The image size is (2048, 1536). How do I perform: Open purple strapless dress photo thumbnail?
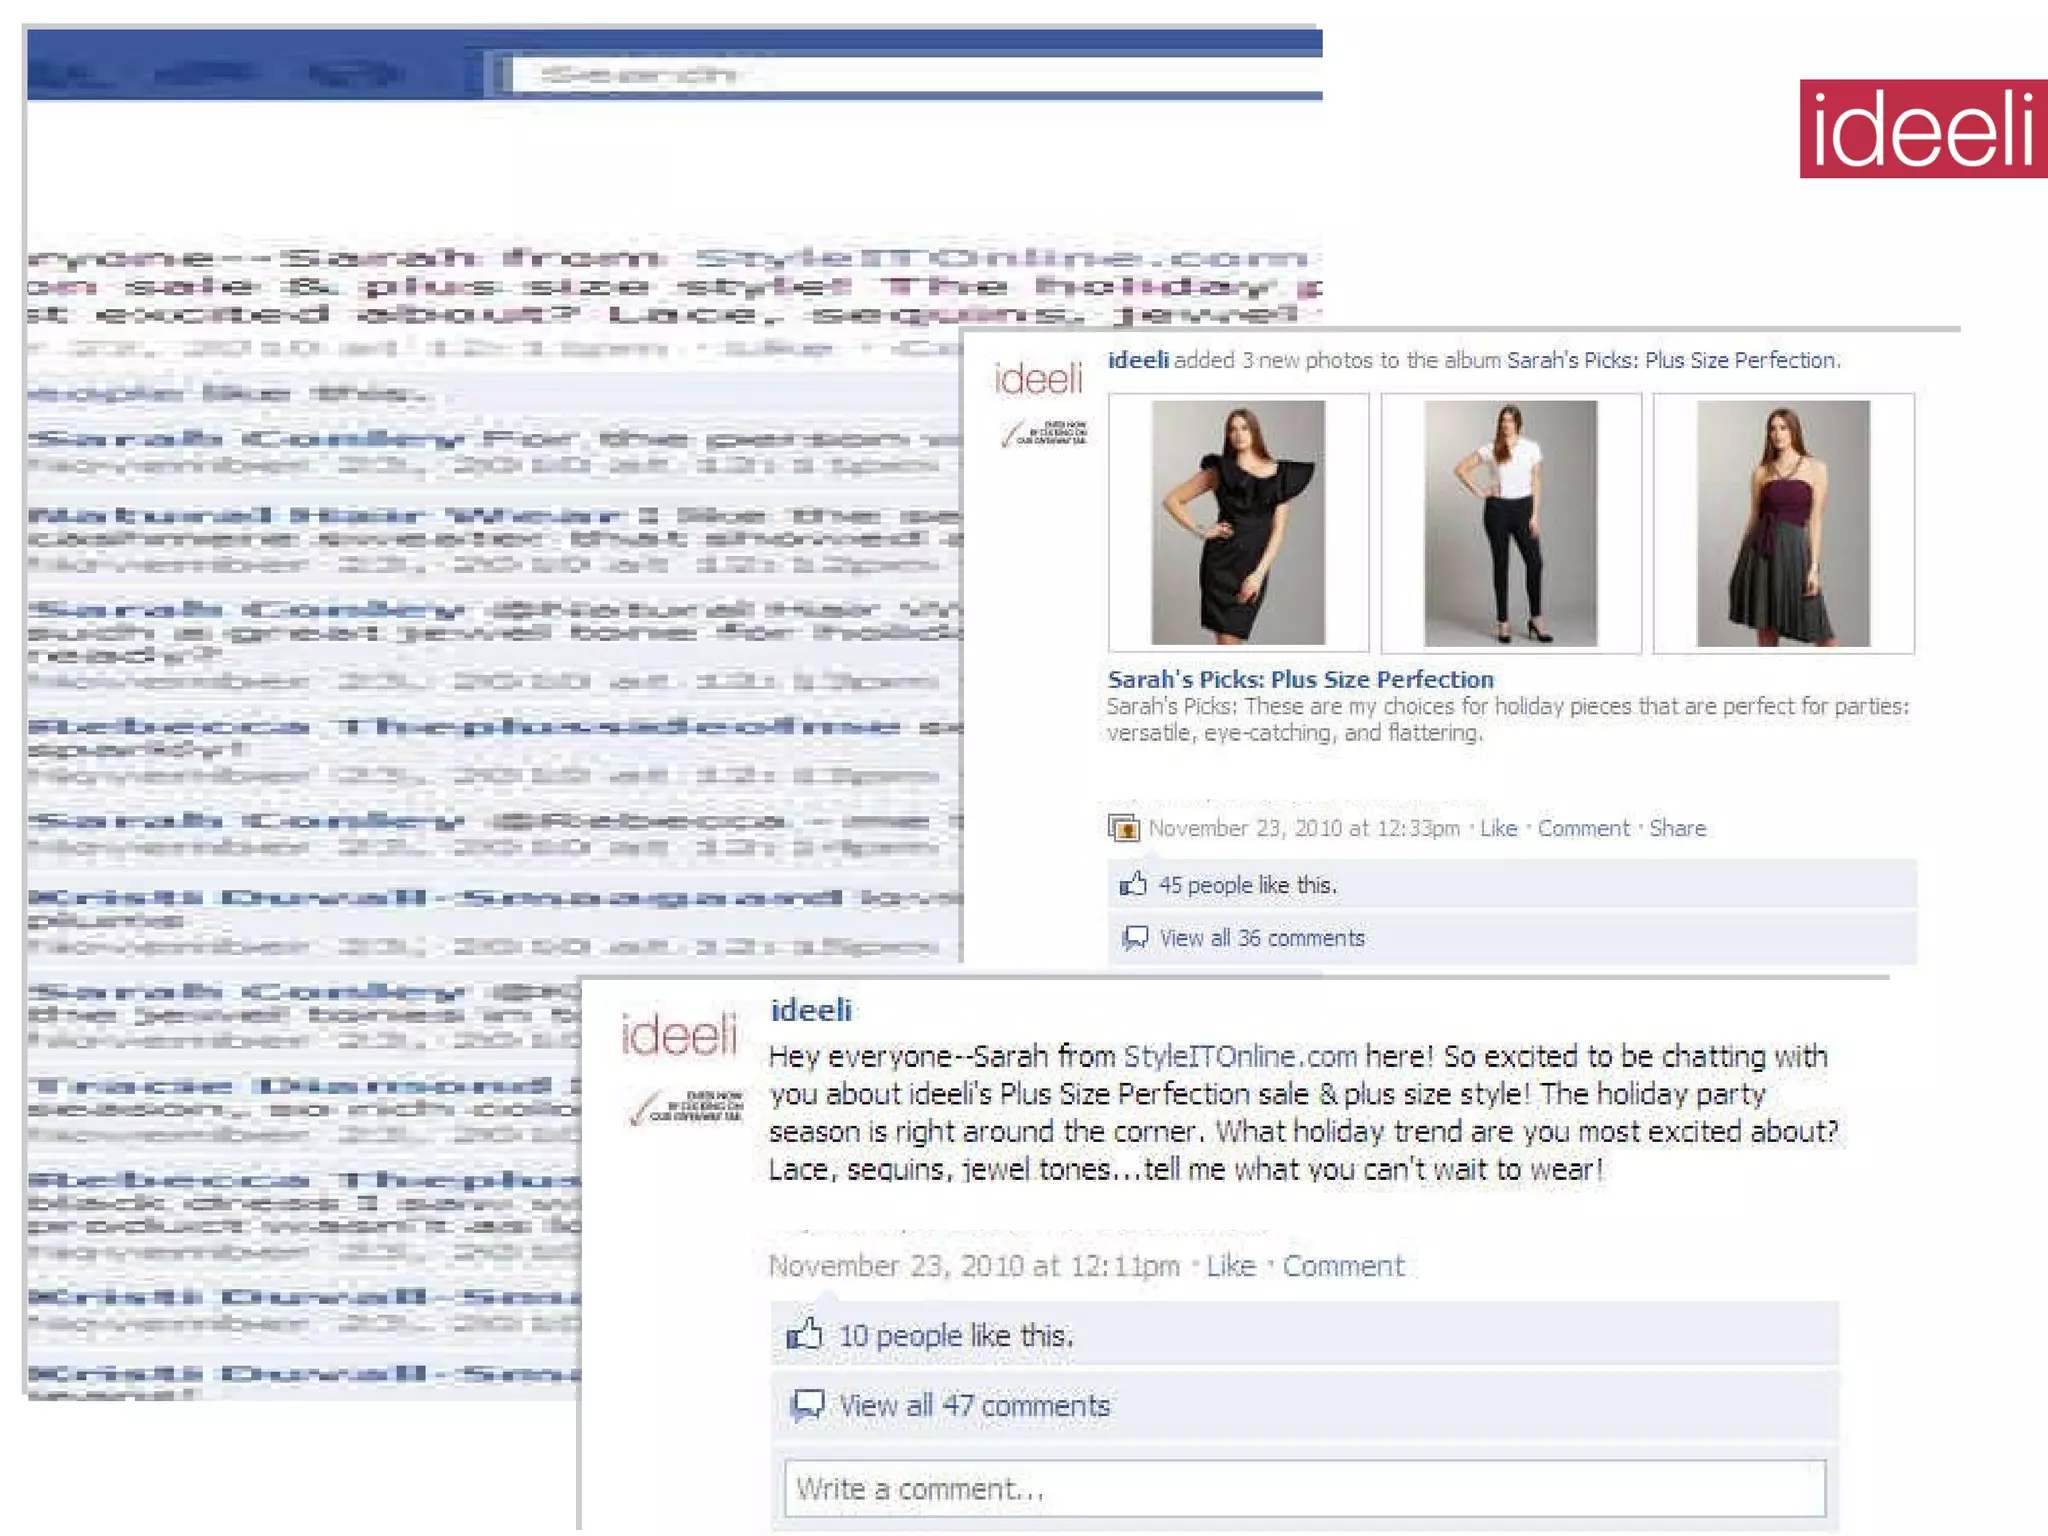point(1783,523)
